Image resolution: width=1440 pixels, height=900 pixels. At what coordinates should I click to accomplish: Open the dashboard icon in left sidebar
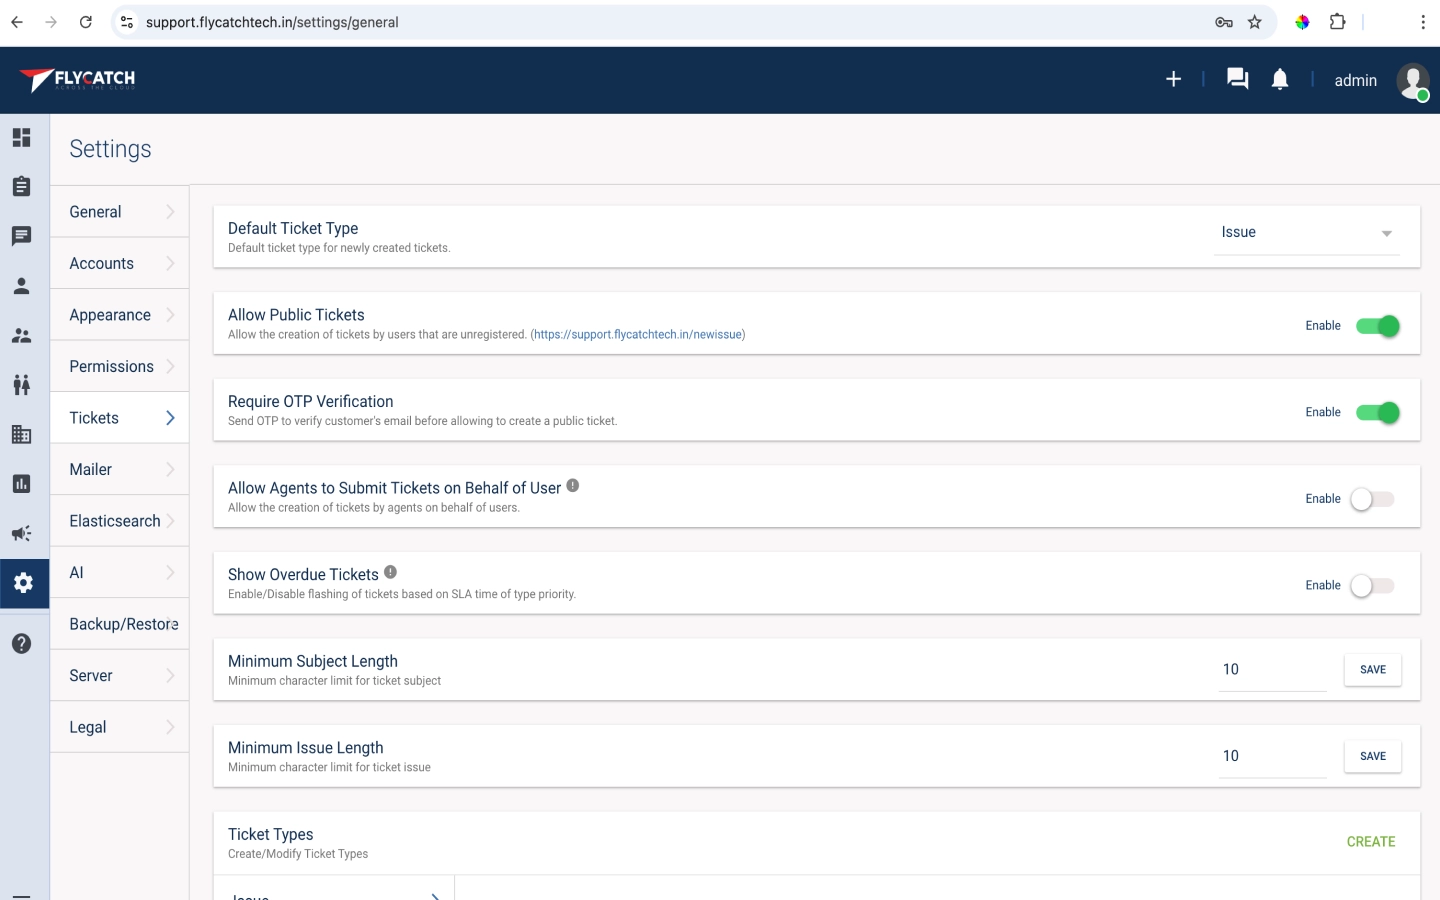21,137
